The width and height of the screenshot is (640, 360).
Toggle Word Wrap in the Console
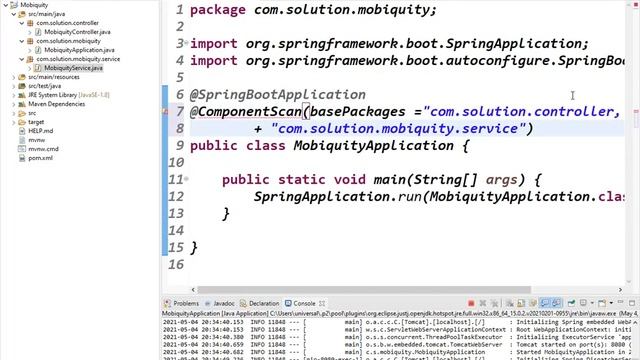tap(533, 303)
